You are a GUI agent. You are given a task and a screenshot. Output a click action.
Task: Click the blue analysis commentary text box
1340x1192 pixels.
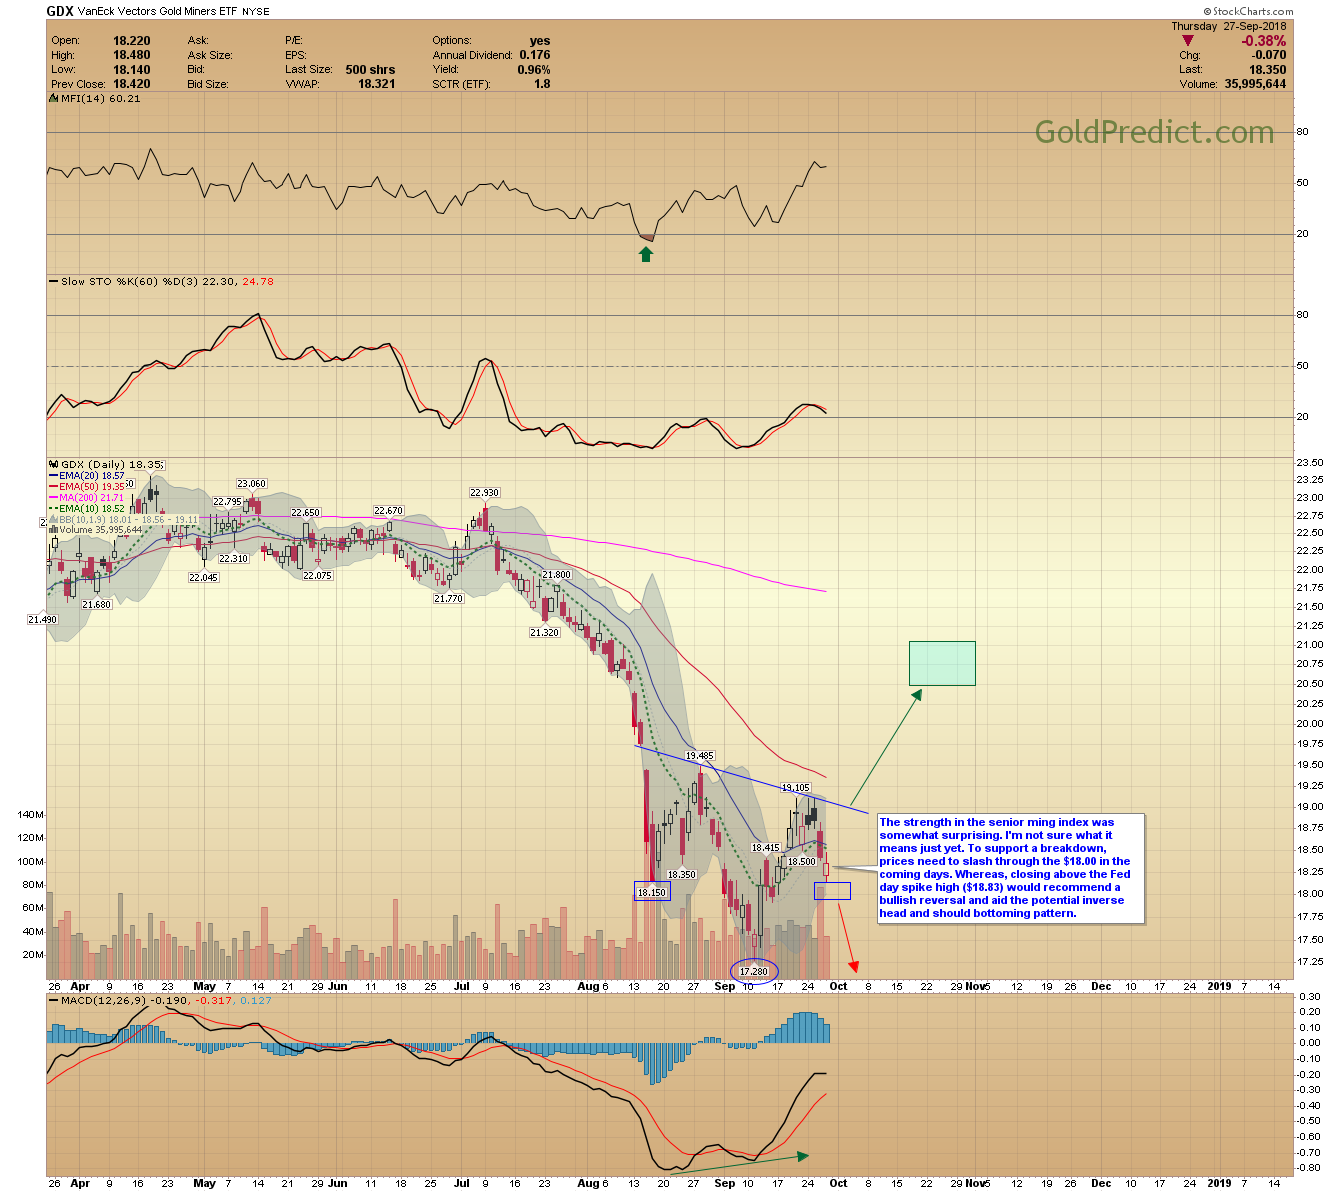click(1011, 868)
